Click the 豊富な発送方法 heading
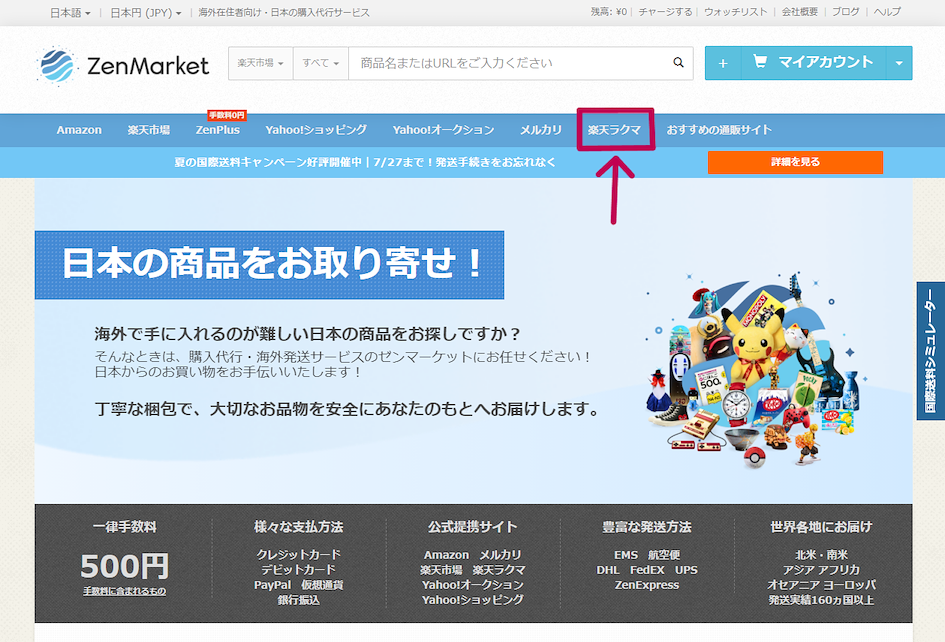This screenshot has height=642, width=945. pyautogui.click(x=647, y=527)
